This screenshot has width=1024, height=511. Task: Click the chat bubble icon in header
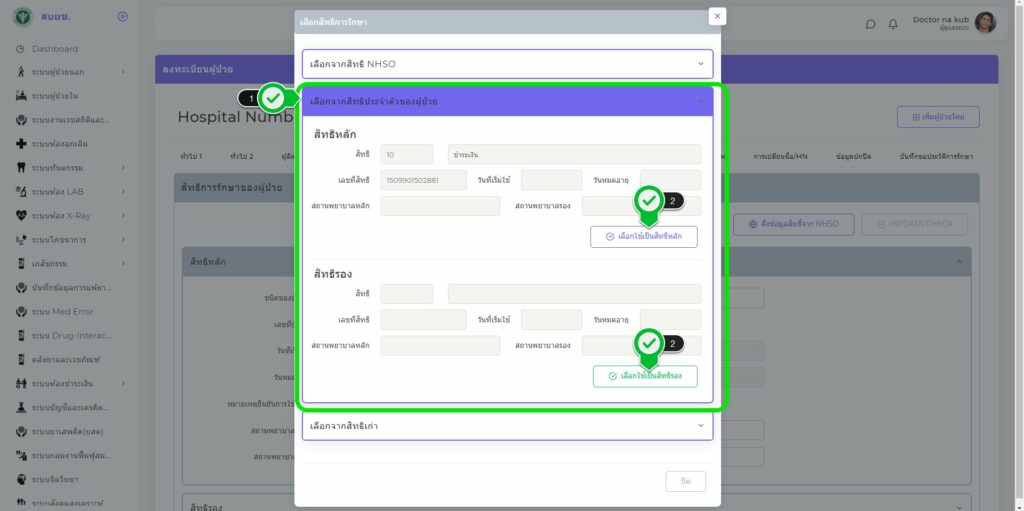[870, 24]
